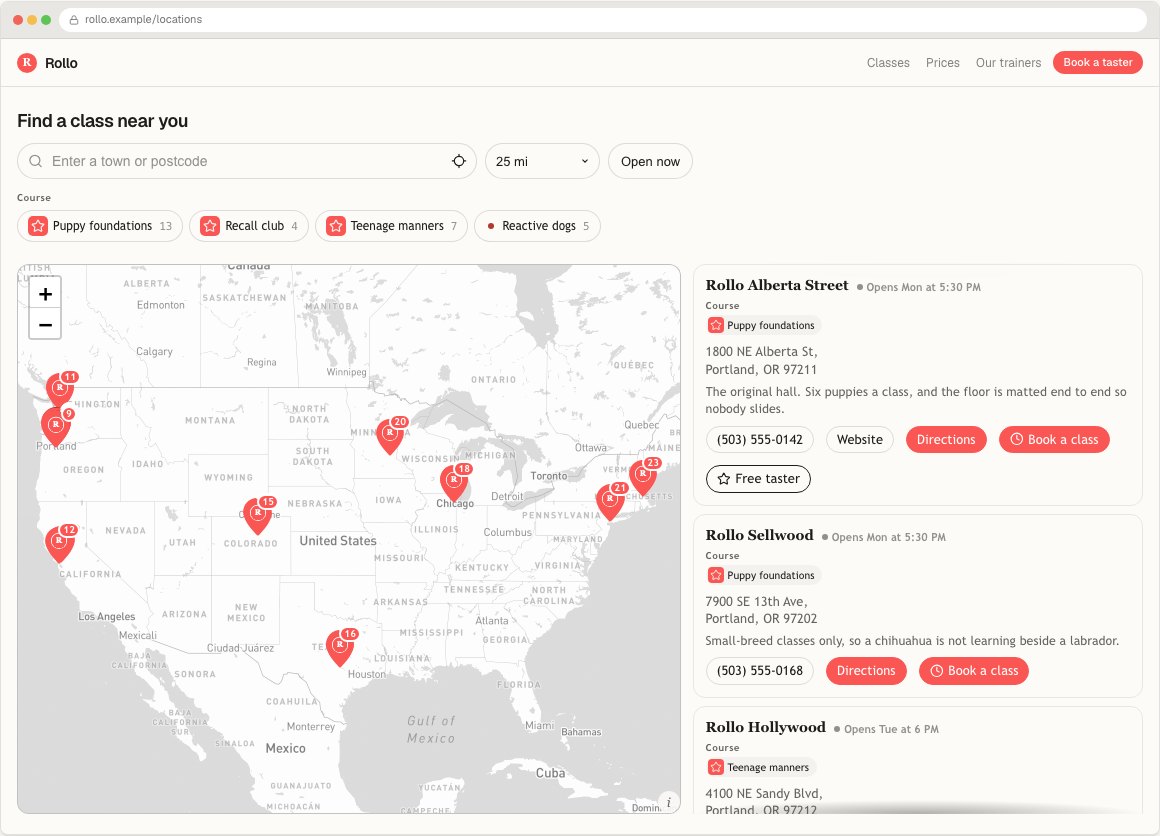This screenshot has width=1160, height=836.
Task: Open Our trainers nav link
Action: 1008,63
